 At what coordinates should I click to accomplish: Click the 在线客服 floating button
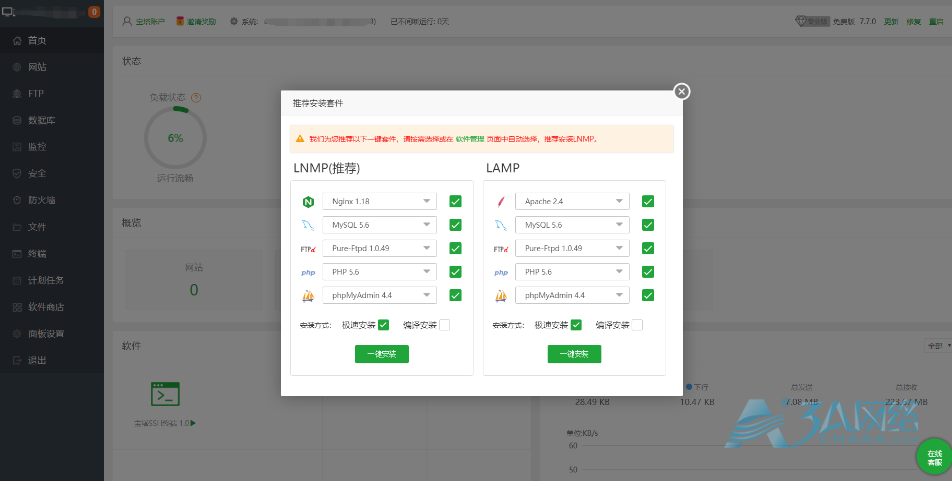click(x=934, y=458)
